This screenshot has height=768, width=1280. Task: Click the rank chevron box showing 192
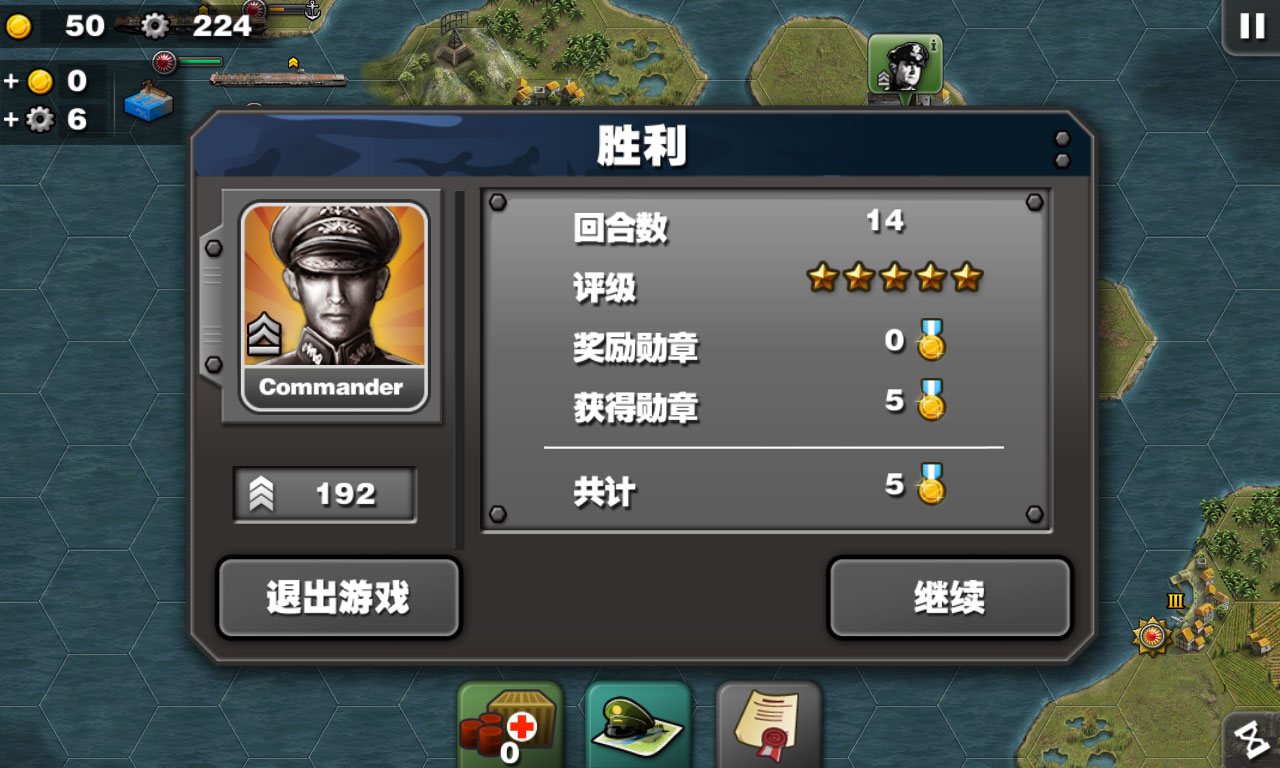coord(325,494)
